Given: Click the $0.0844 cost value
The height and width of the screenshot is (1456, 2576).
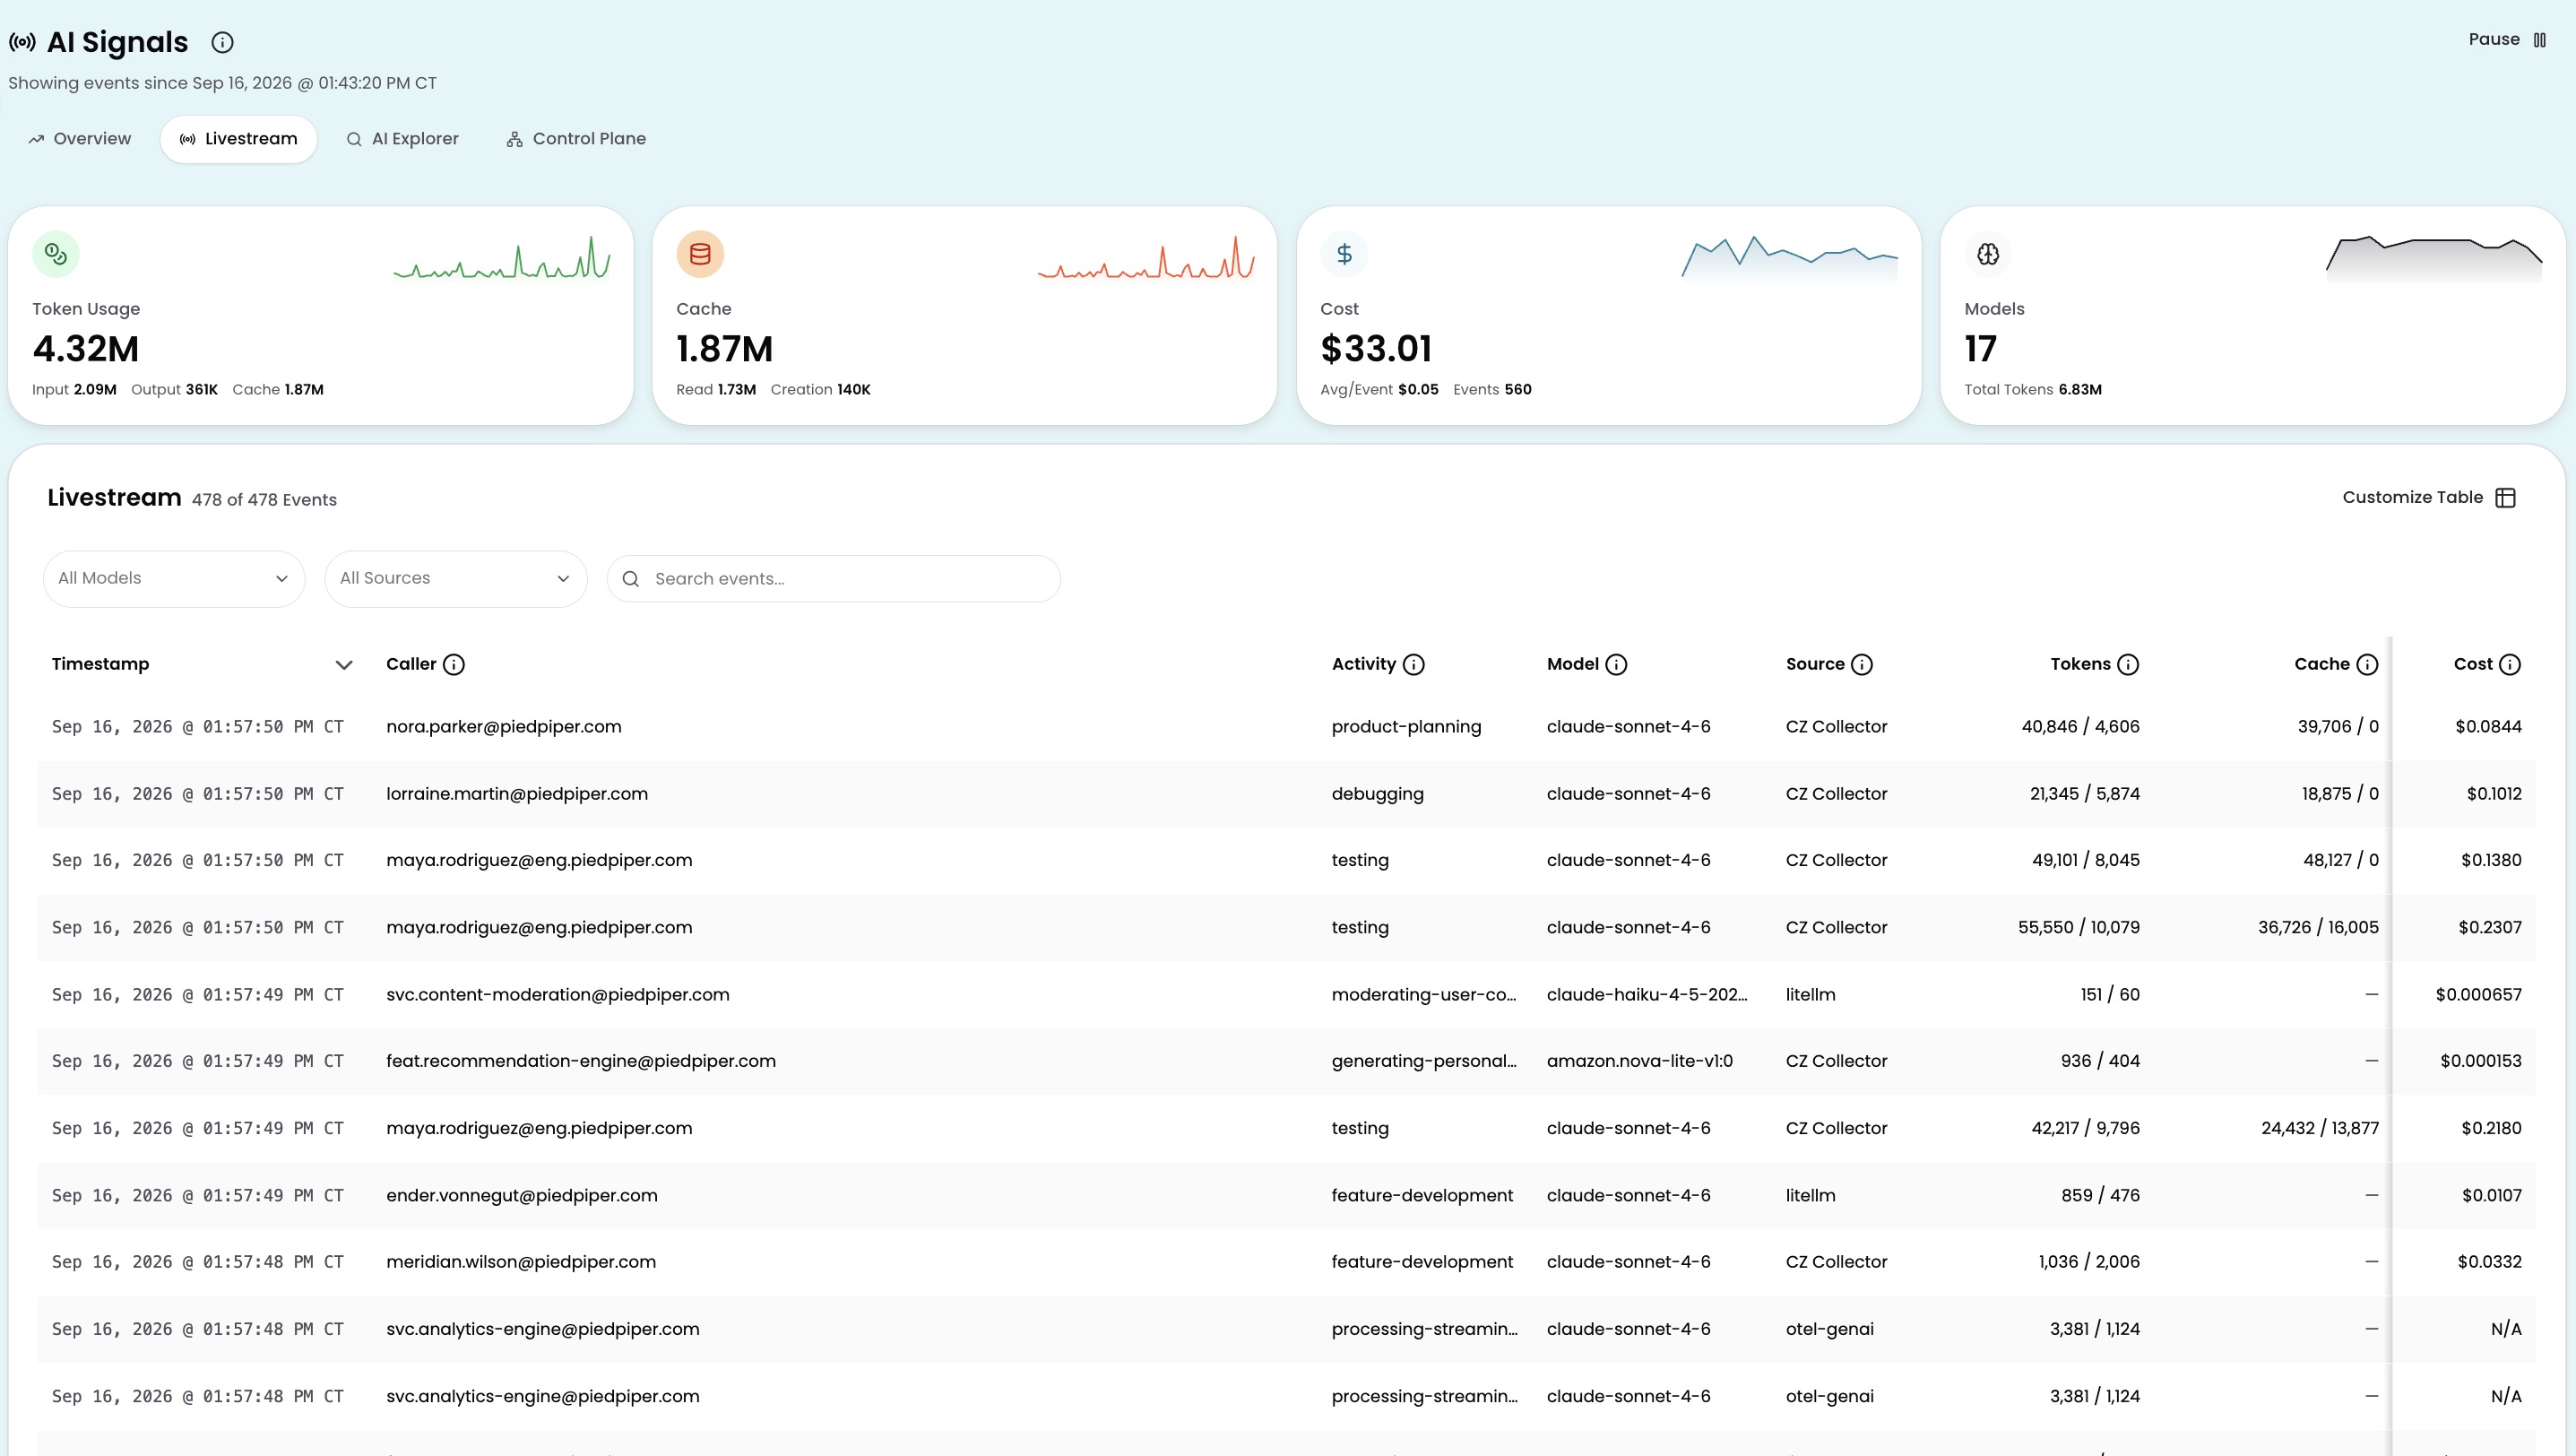Looking at the screenshot, I should [2488, 727].
